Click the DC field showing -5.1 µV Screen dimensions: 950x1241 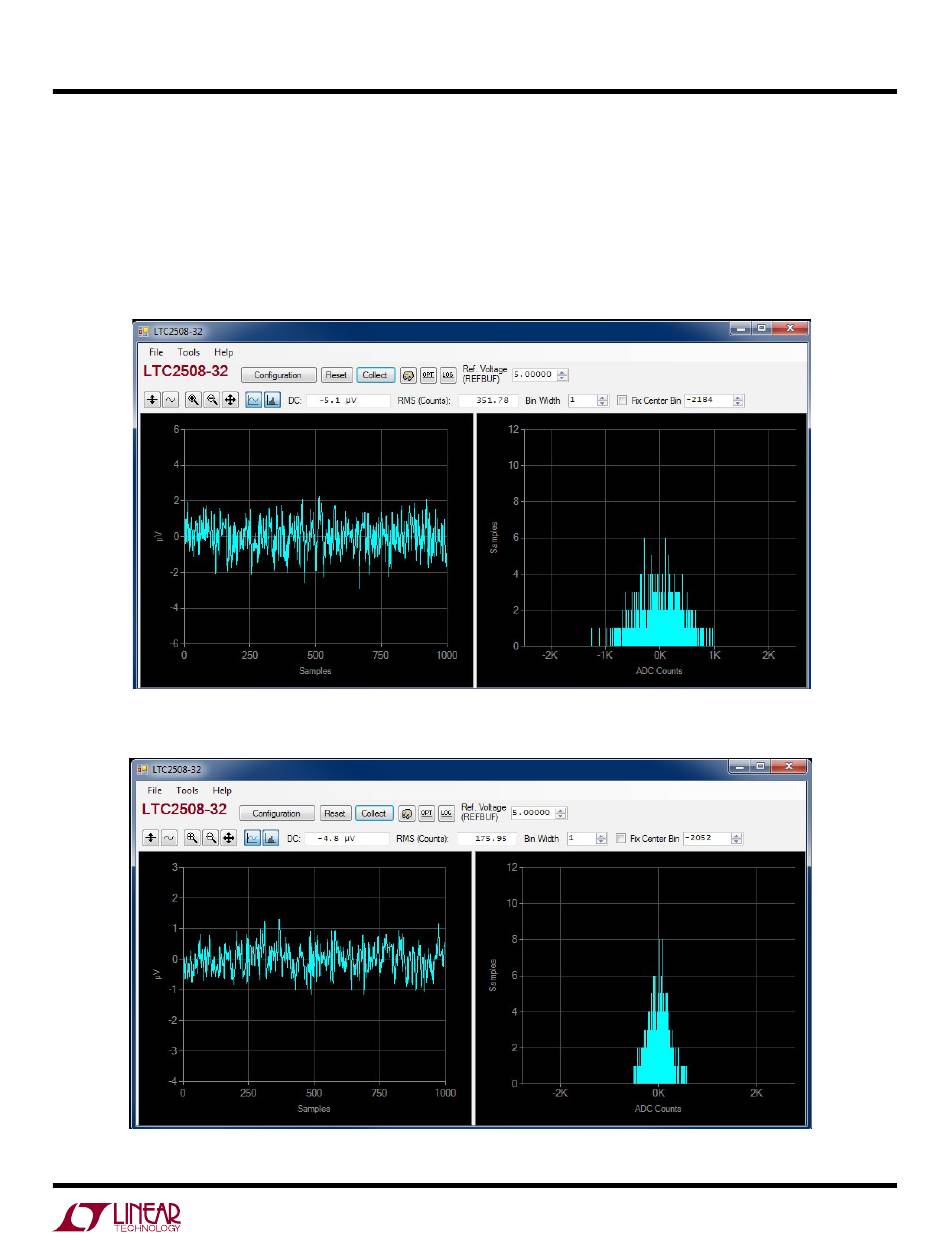pyautogui.click(x=348, y=400)
